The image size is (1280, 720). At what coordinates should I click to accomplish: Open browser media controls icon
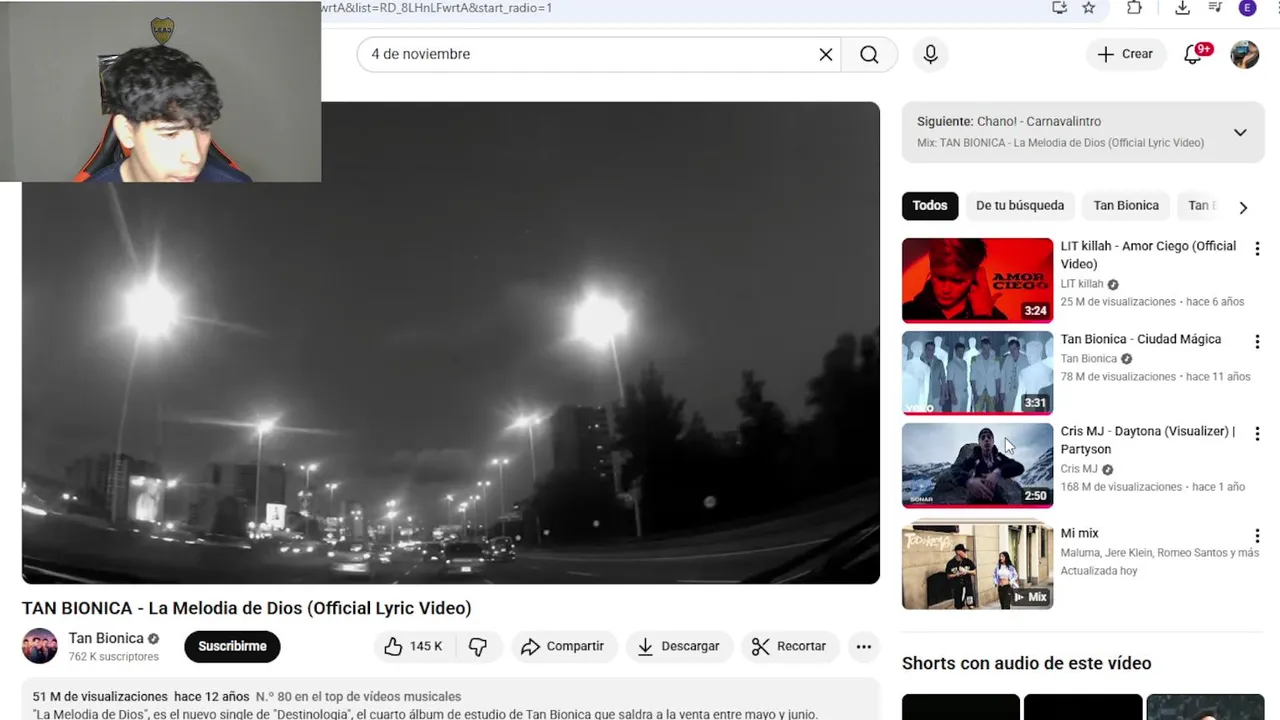click(x=1215, y=8)
